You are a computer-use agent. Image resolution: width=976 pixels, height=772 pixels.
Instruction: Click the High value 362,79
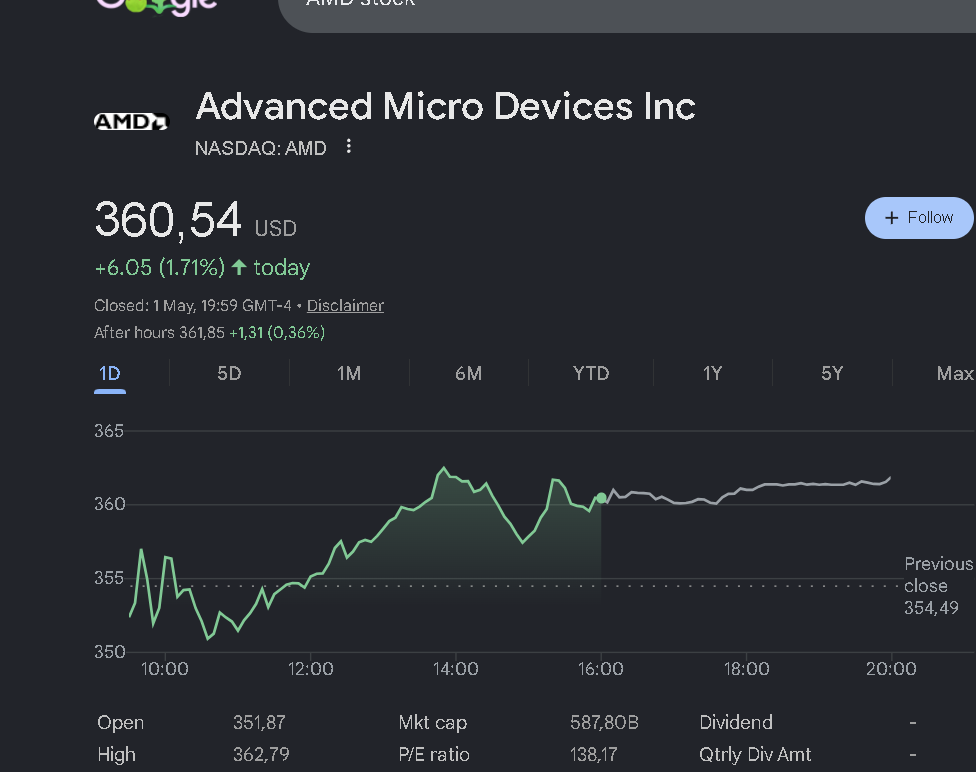pyautogui.click(x=261, y=755)
